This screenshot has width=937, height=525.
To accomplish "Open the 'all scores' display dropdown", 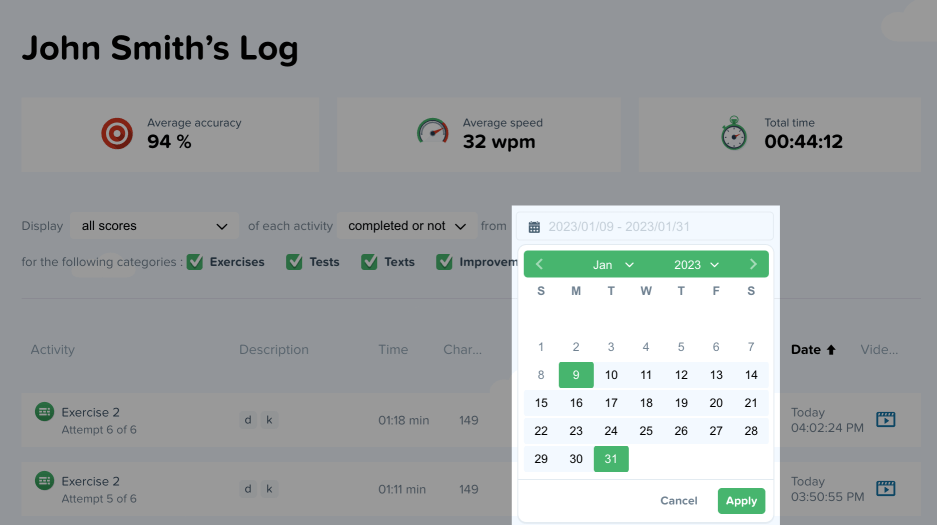I will (154, 226).
